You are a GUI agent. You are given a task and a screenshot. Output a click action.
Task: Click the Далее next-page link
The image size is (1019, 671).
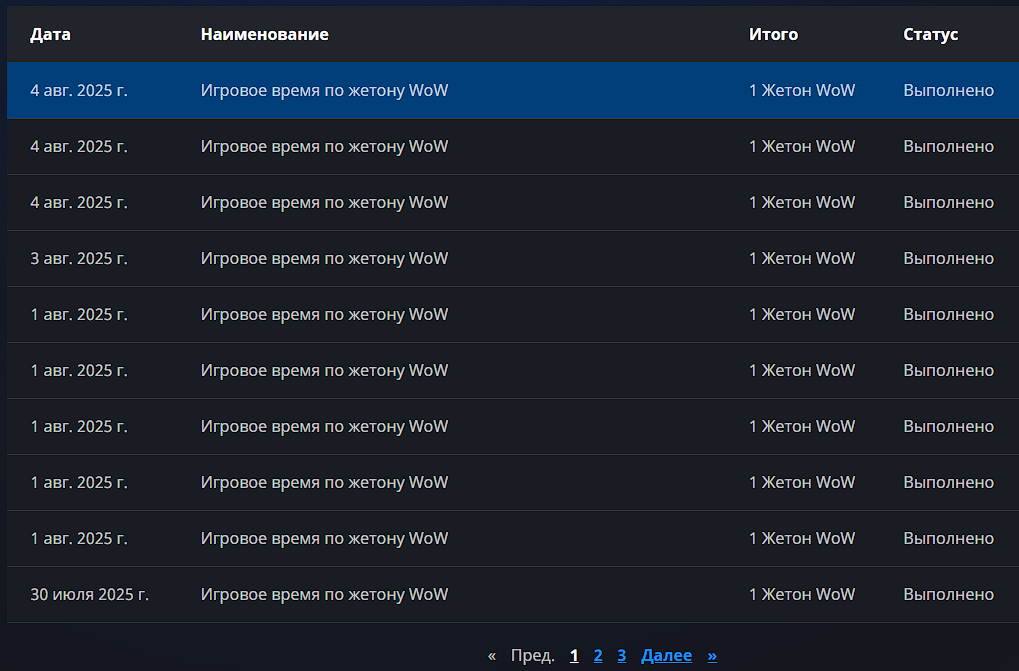coord(666,655)
